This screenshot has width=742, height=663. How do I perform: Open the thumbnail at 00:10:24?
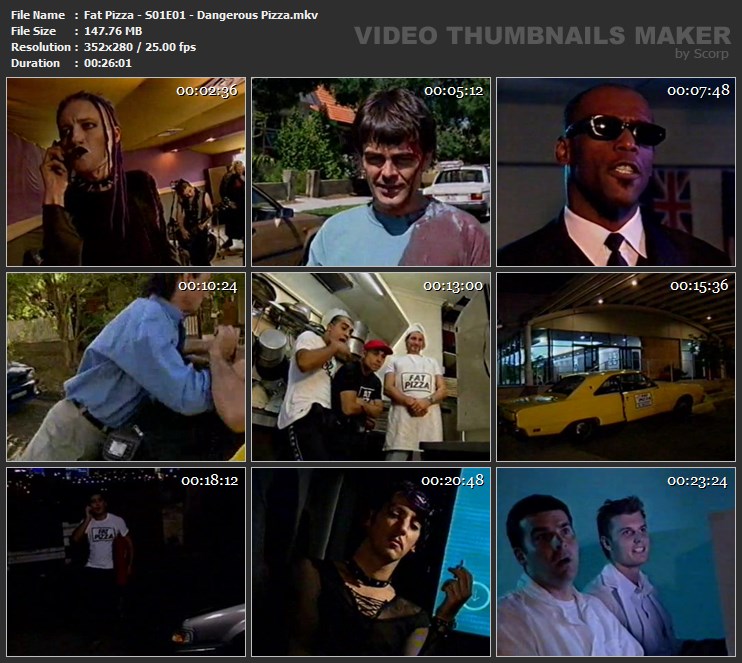[126, 367]
